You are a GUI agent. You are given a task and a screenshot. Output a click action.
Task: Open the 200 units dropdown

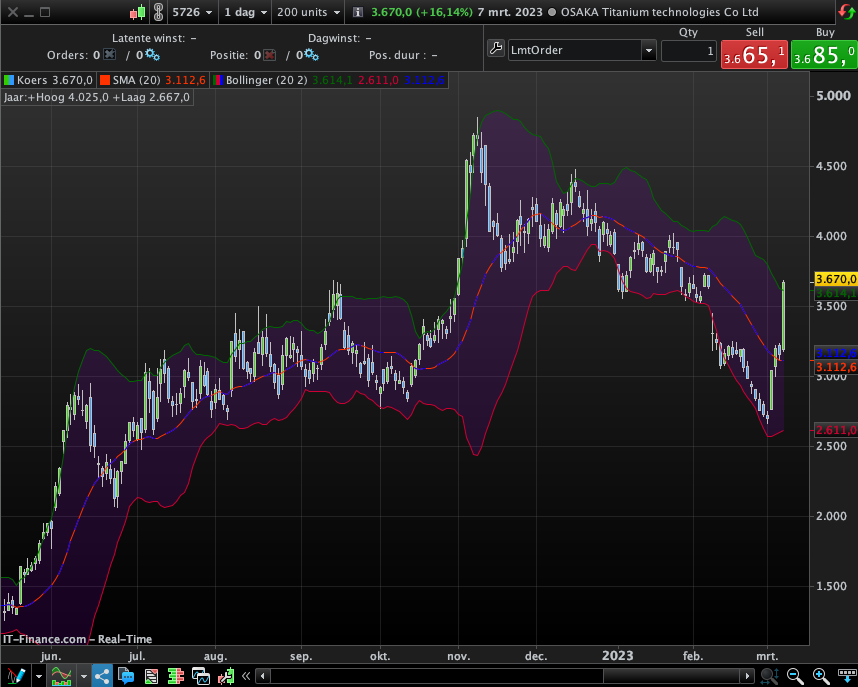pyautogui.click(x=308, y=12)
